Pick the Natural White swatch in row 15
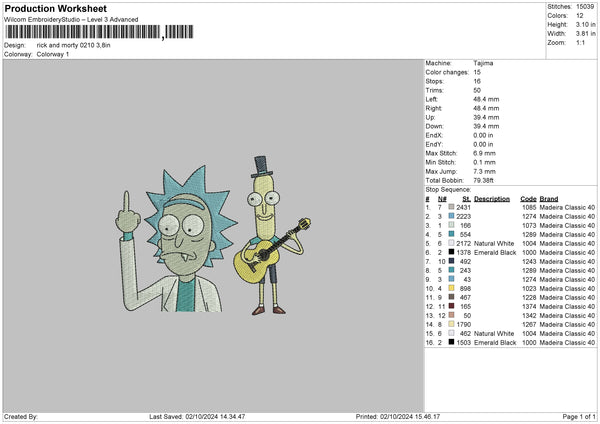Image resolution: width=600 pixels, height=424 pixels. [x=451, y=333]
